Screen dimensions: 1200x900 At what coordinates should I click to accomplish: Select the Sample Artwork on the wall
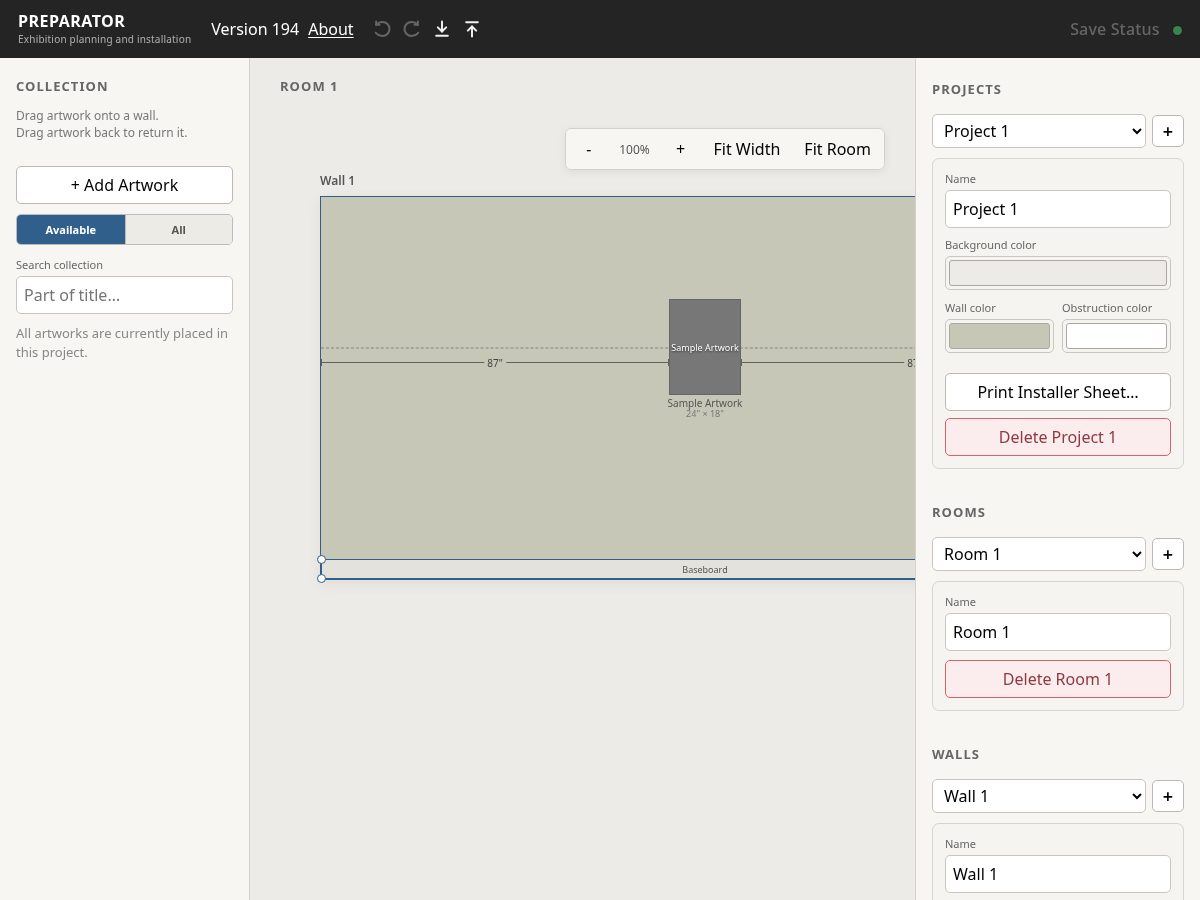click(705, 347)
